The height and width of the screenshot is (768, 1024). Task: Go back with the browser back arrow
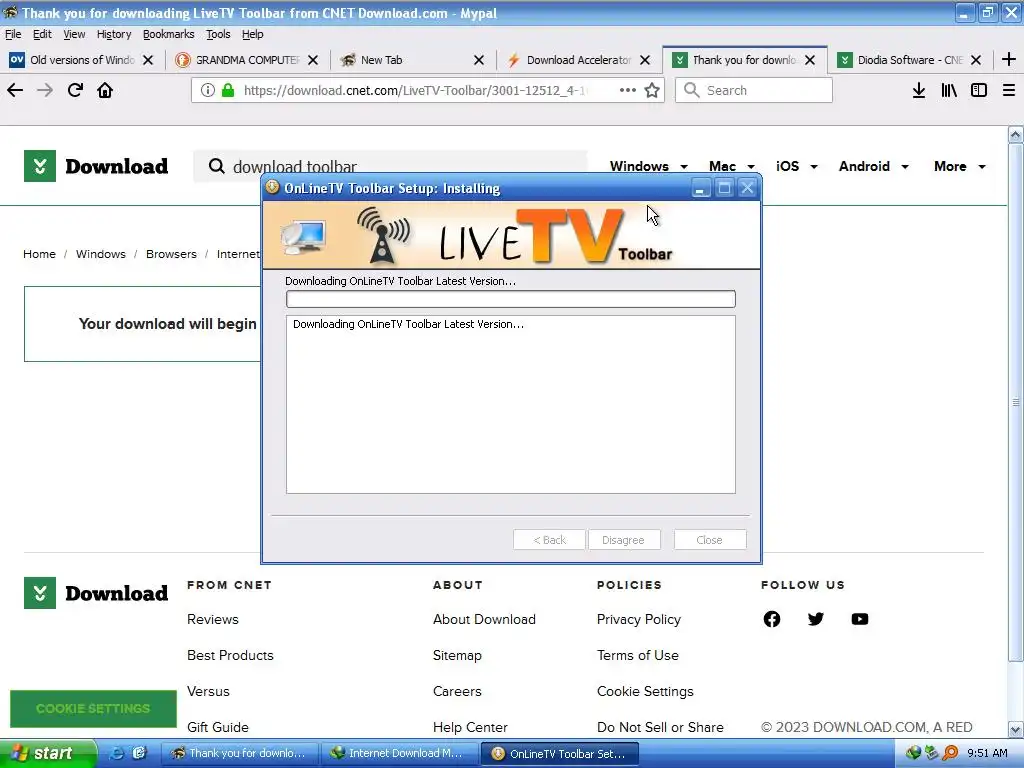15,90
